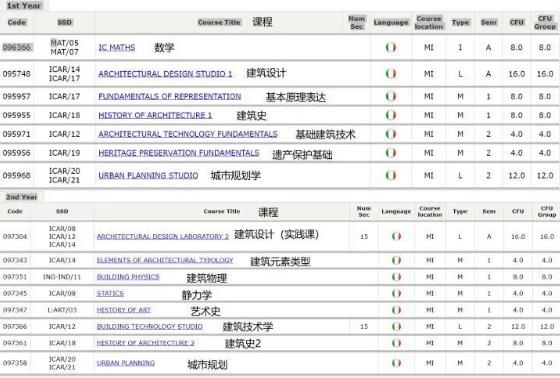
Task: Click course code 095748
Action: (17, 74)
